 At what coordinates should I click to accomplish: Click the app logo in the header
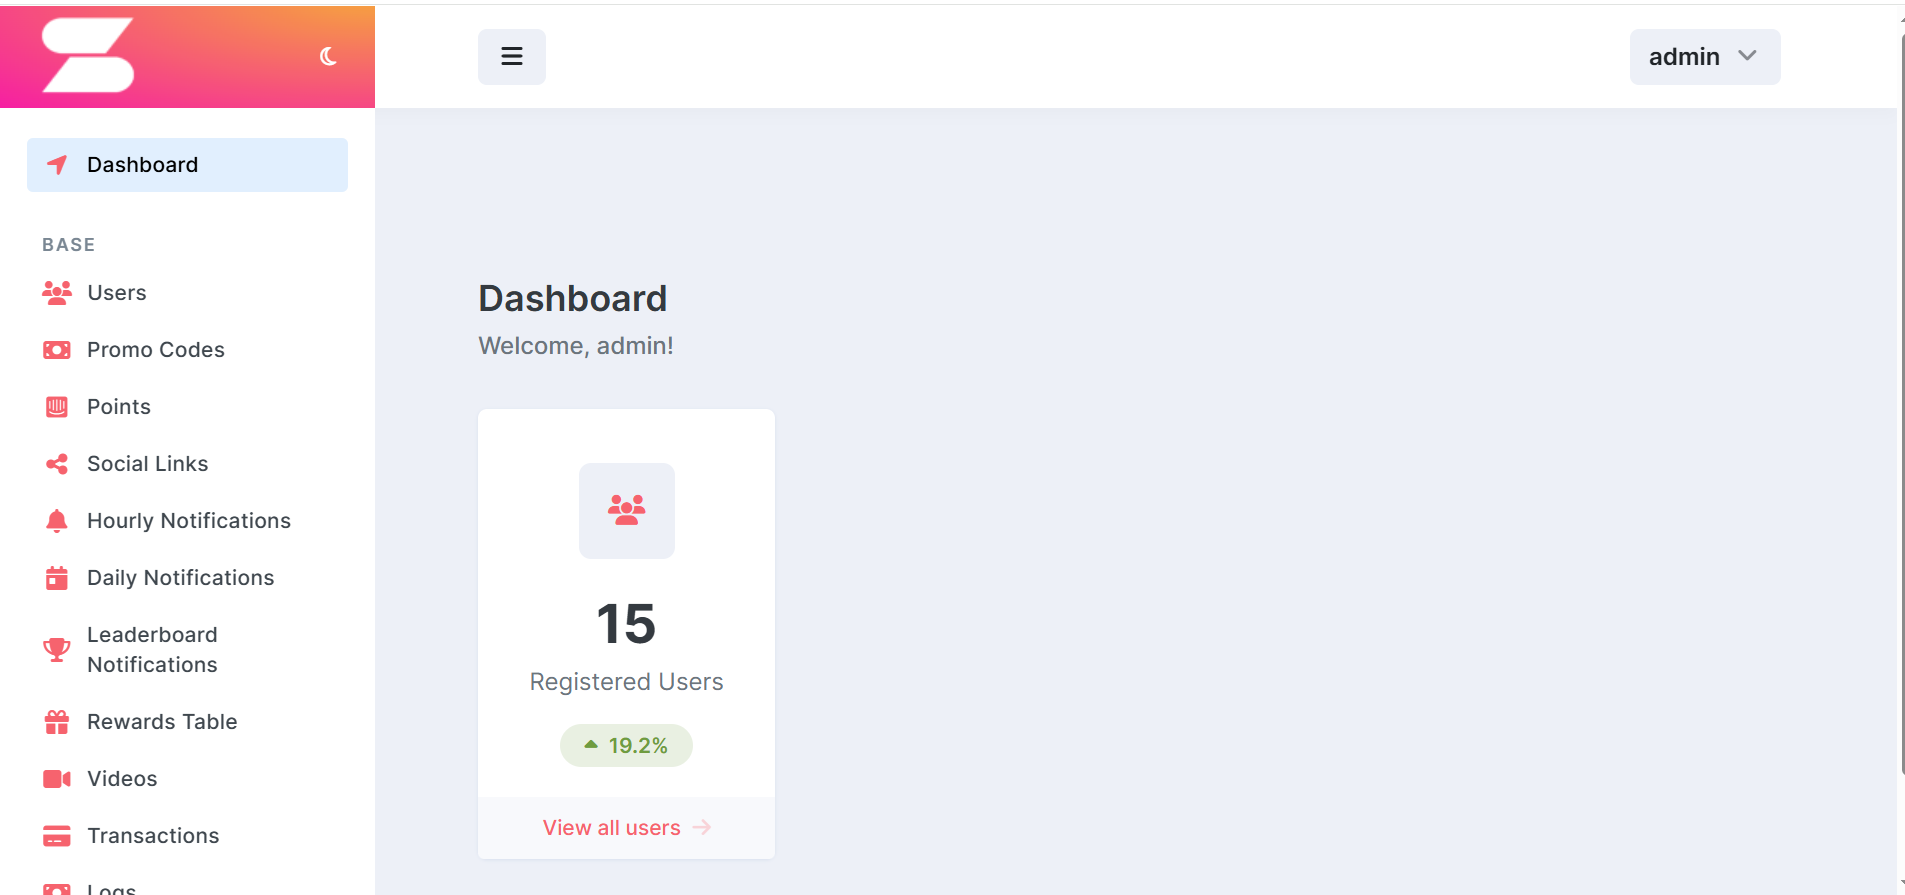(88, 56)
